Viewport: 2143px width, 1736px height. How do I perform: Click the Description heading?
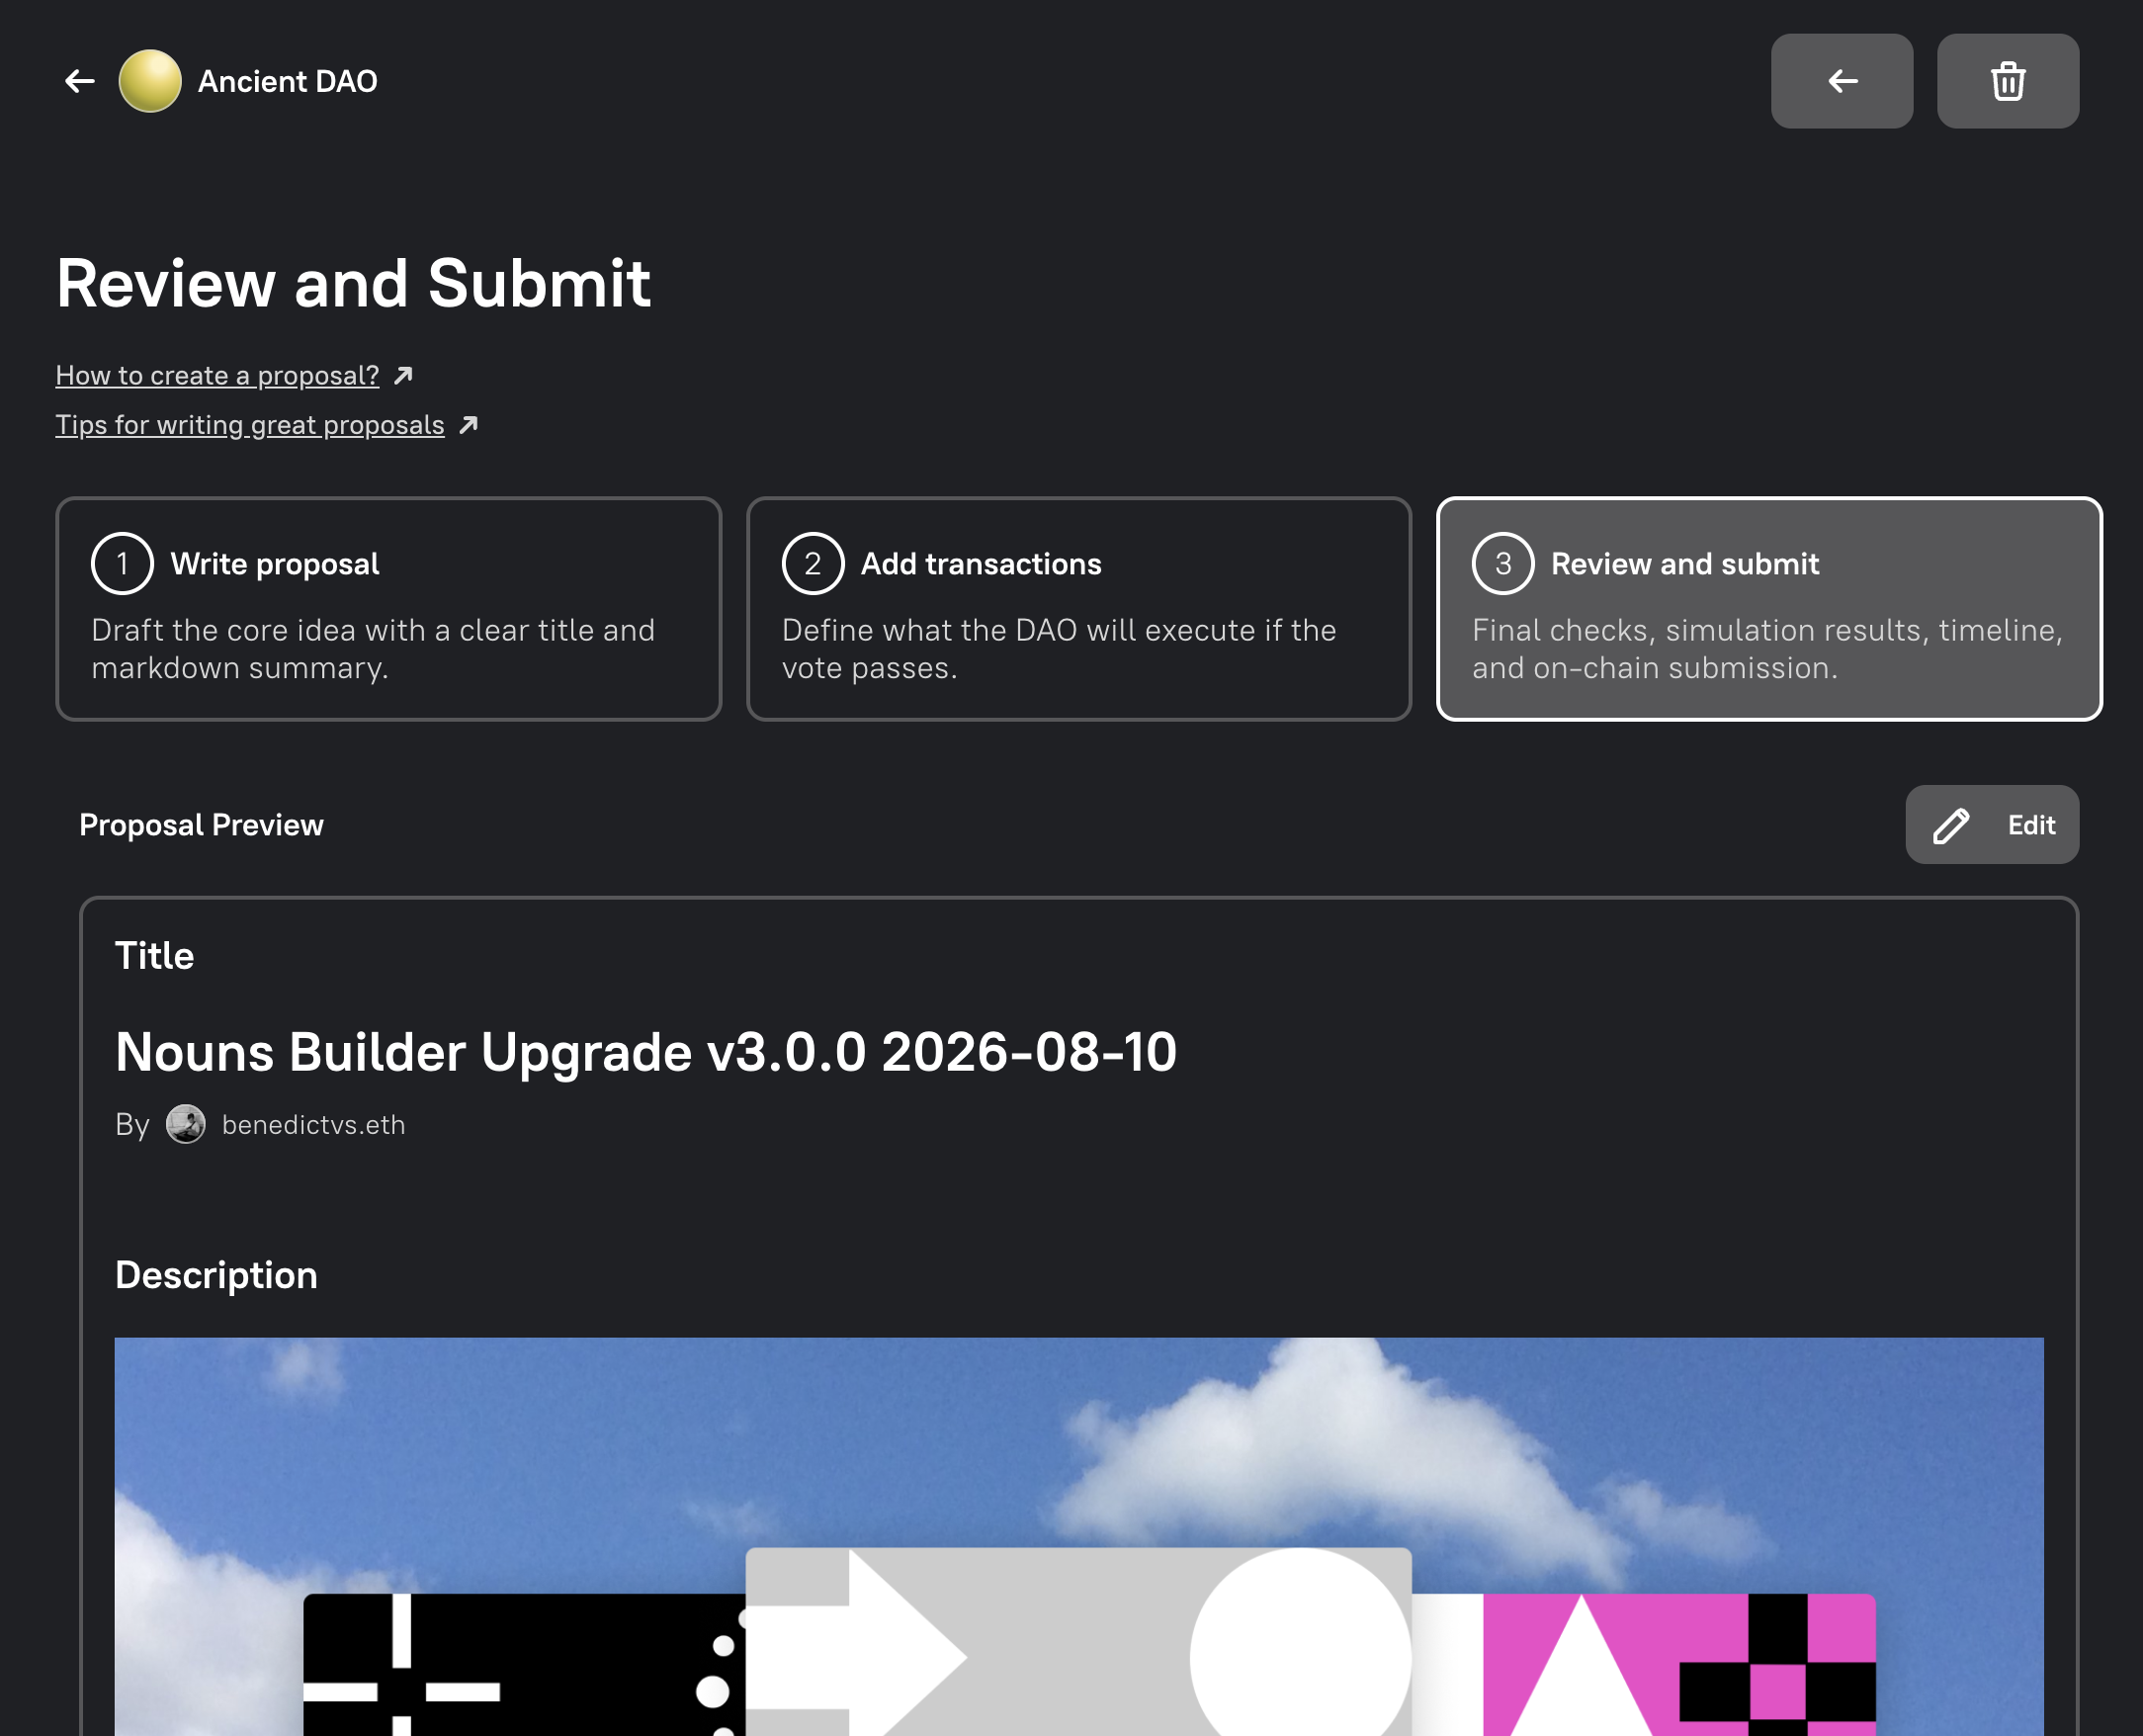coord(216,1276)
